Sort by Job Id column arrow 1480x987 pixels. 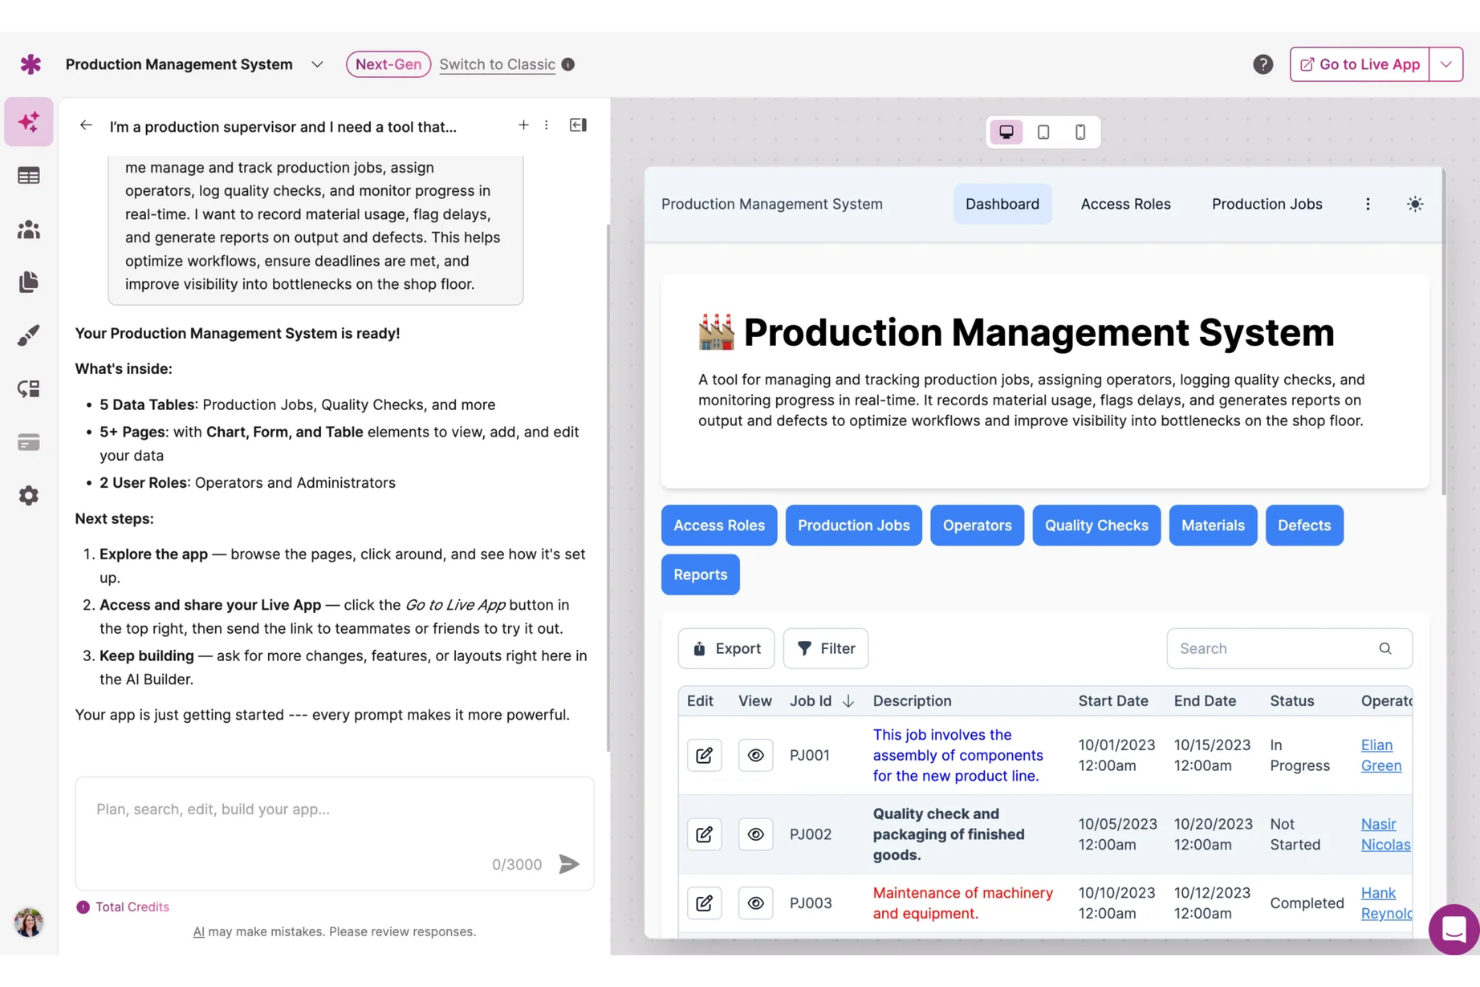[x=848, y=701]
